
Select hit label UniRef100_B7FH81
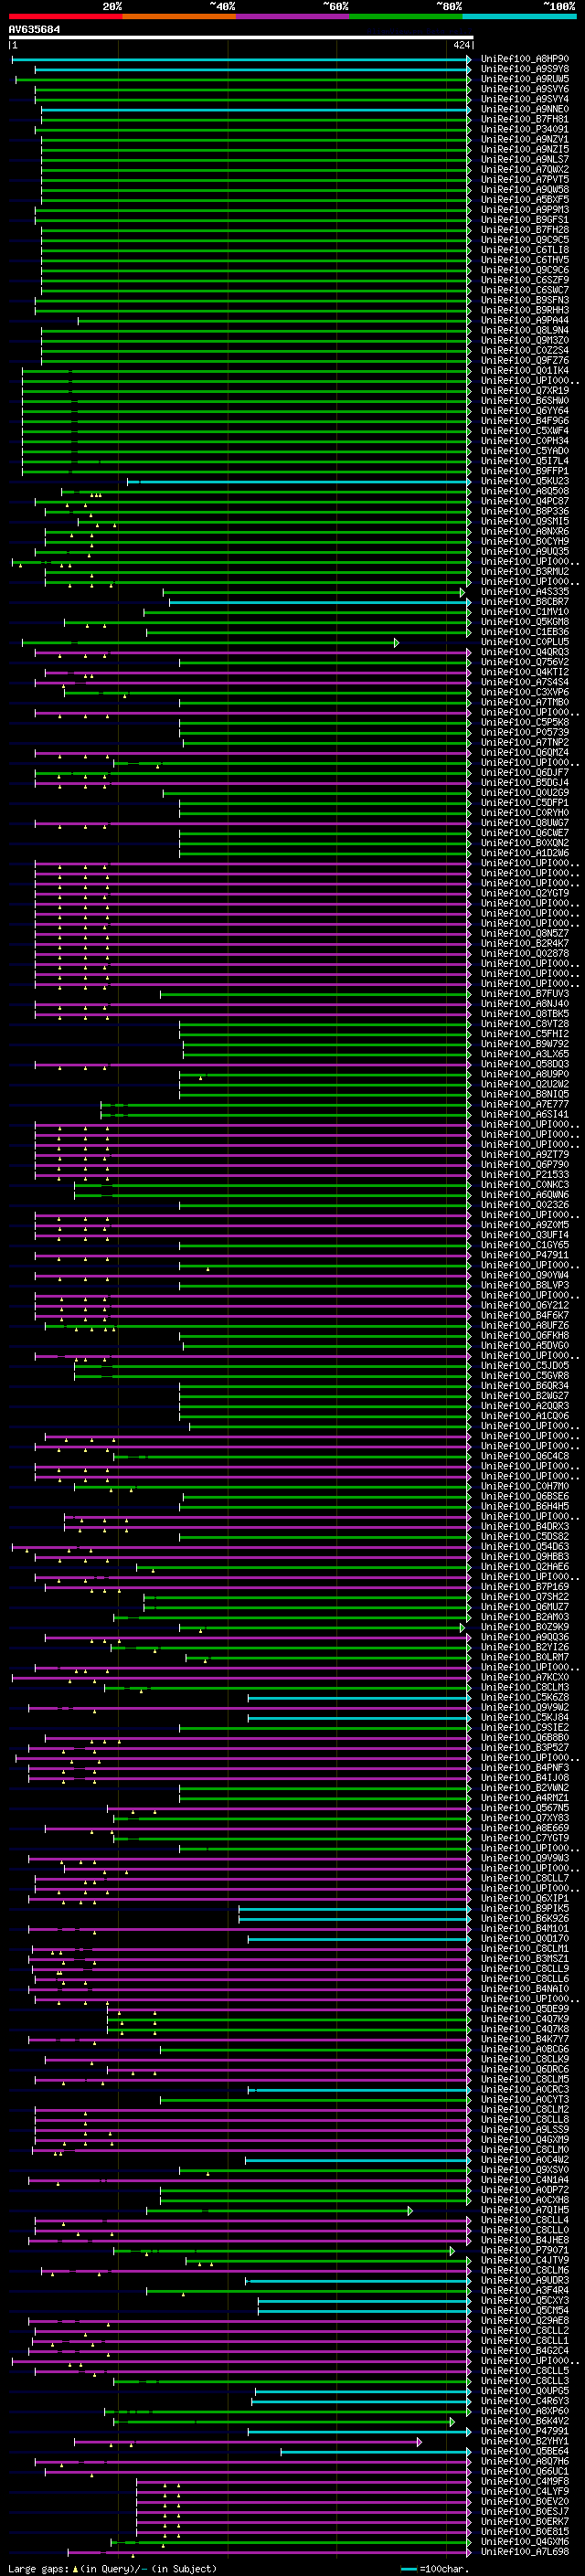pyautogui.click(x=524, y=119)
